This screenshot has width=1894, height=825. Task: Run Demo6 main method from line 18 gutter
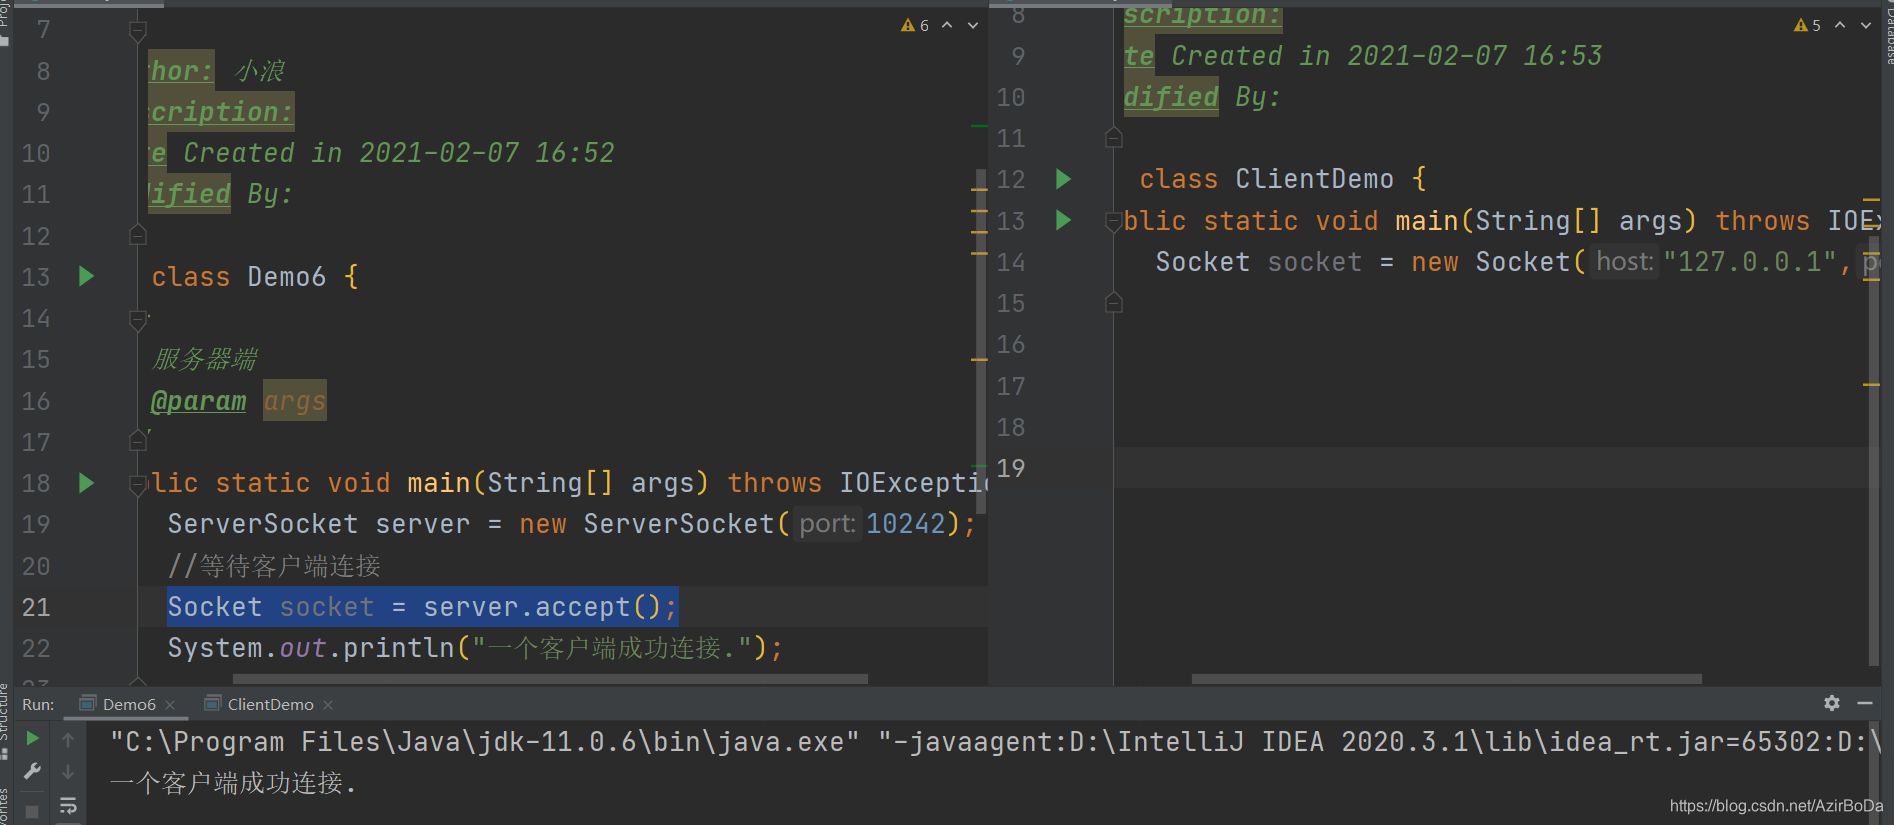click(x=86, y=483)
